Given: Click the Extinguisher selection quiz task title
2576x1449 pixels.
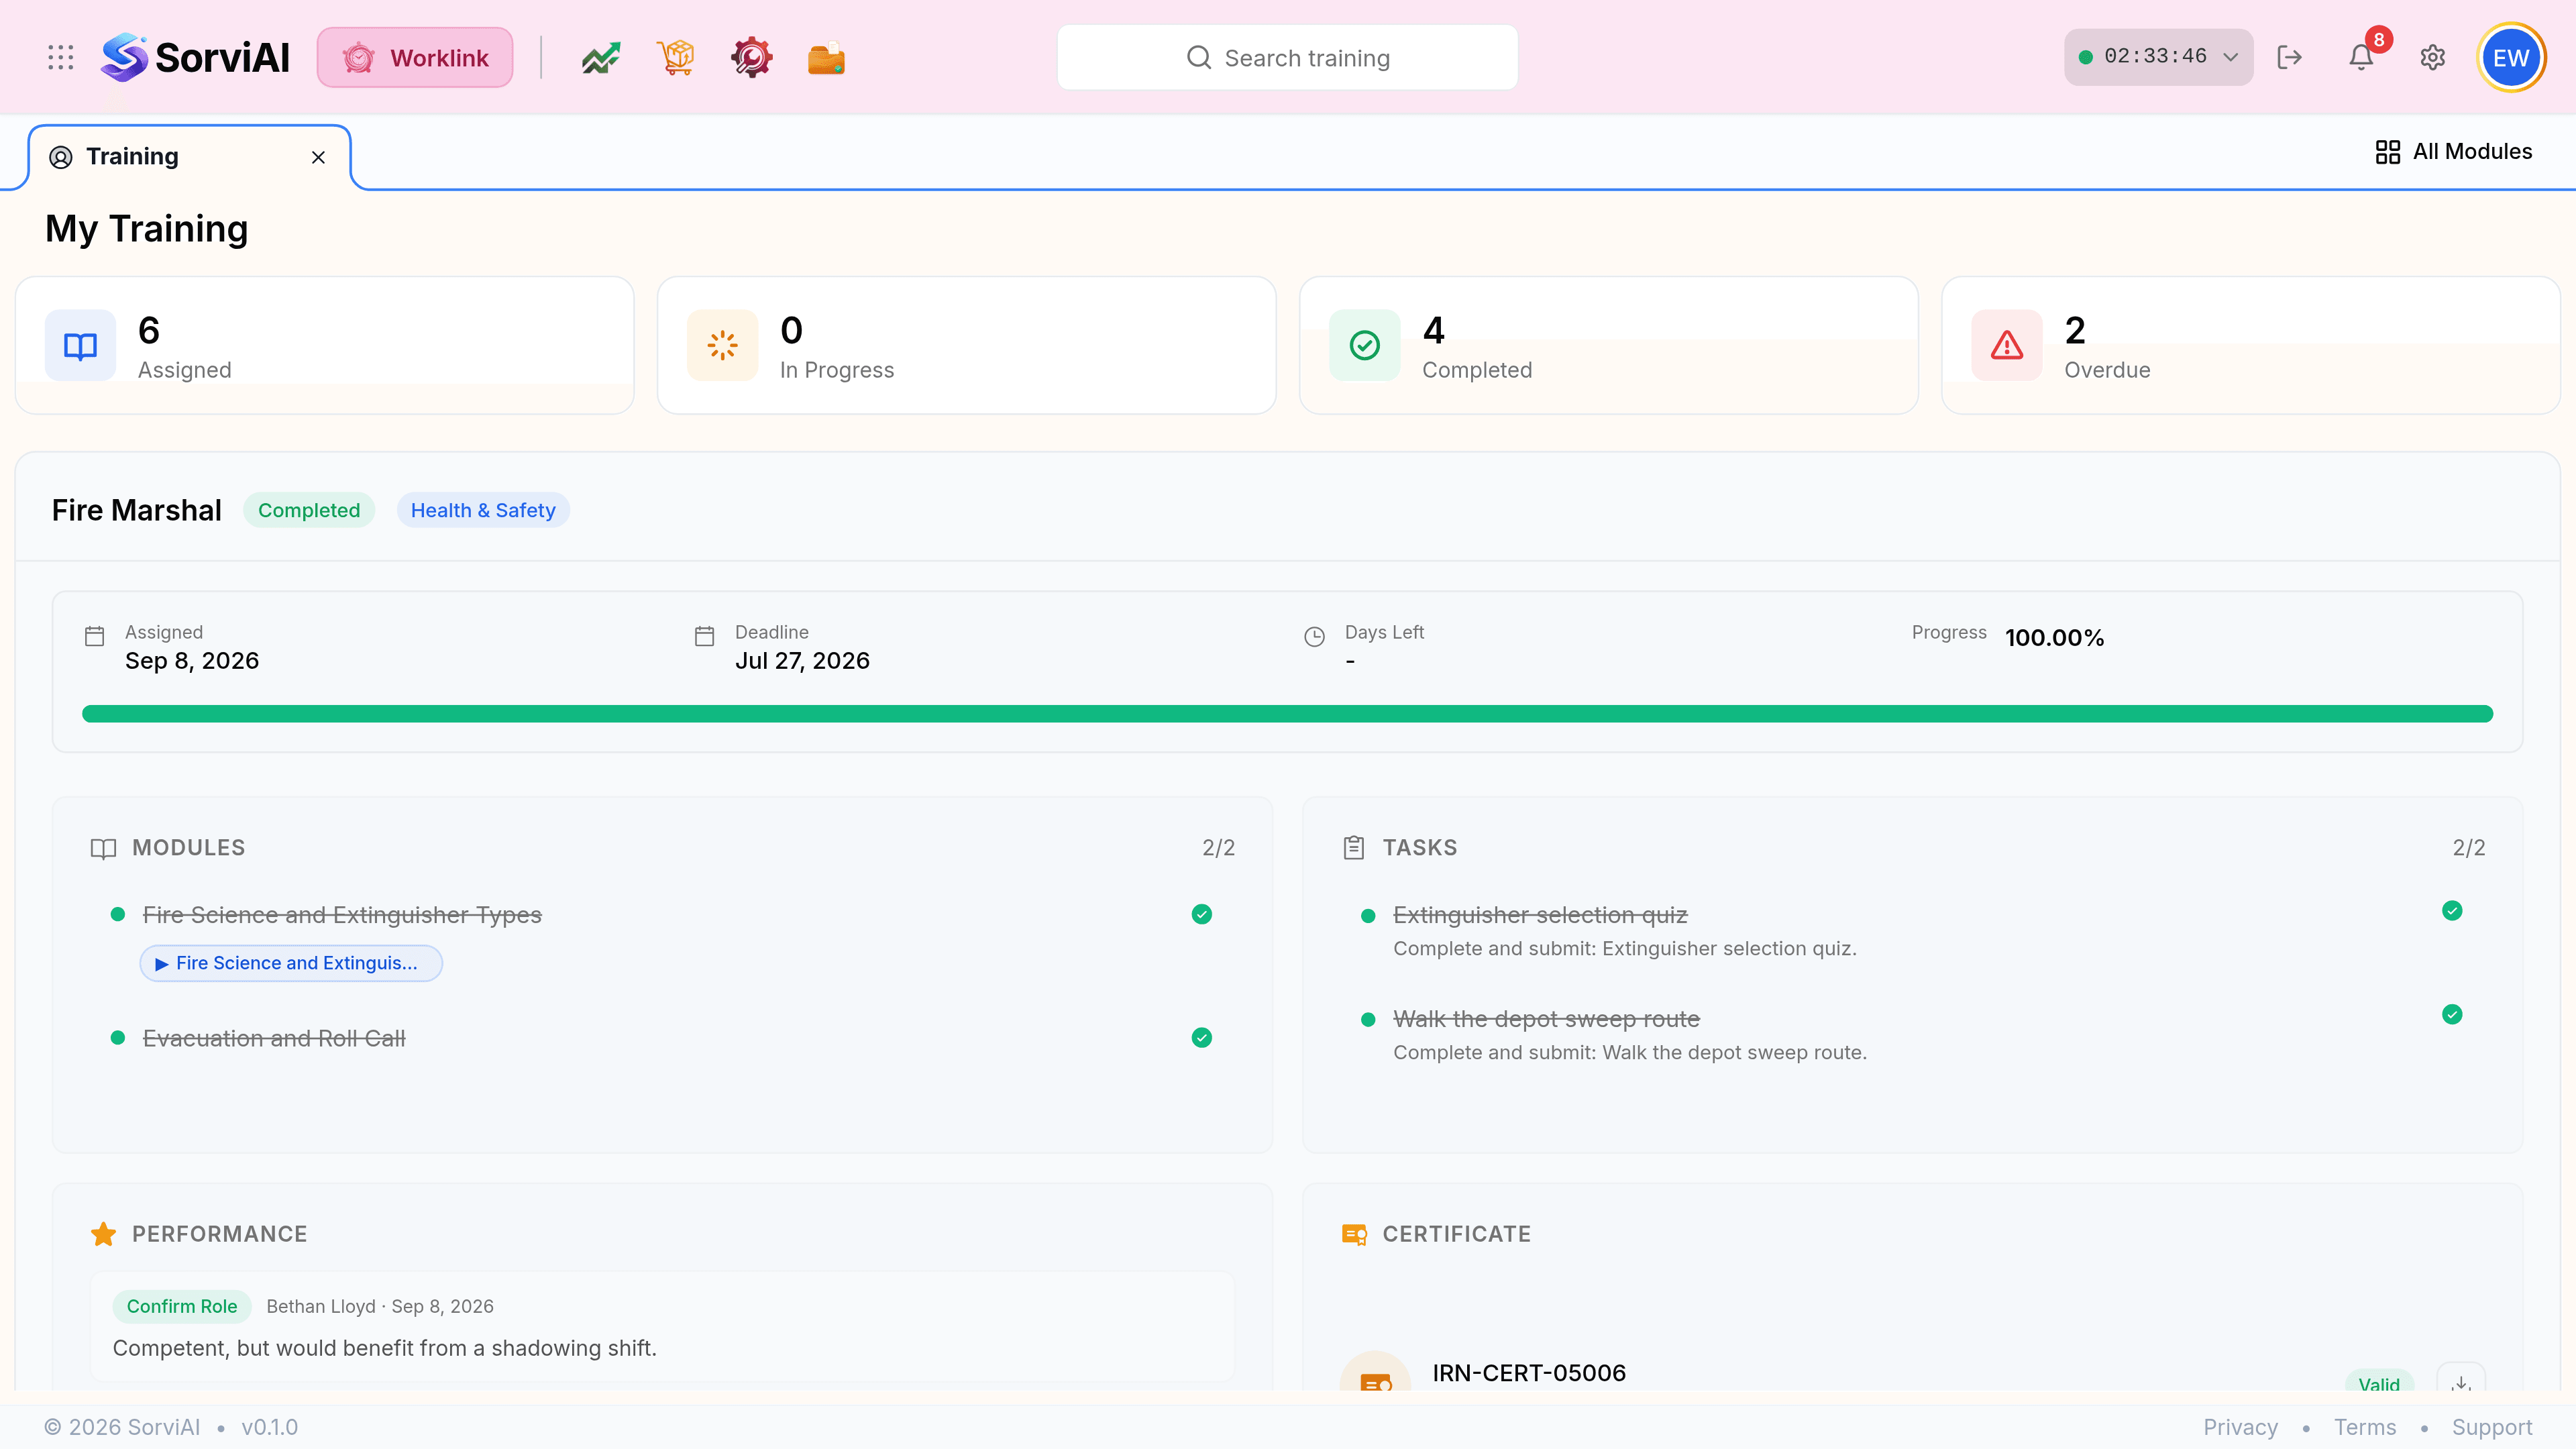Looking at the screenshot, I should (1540, 915).
